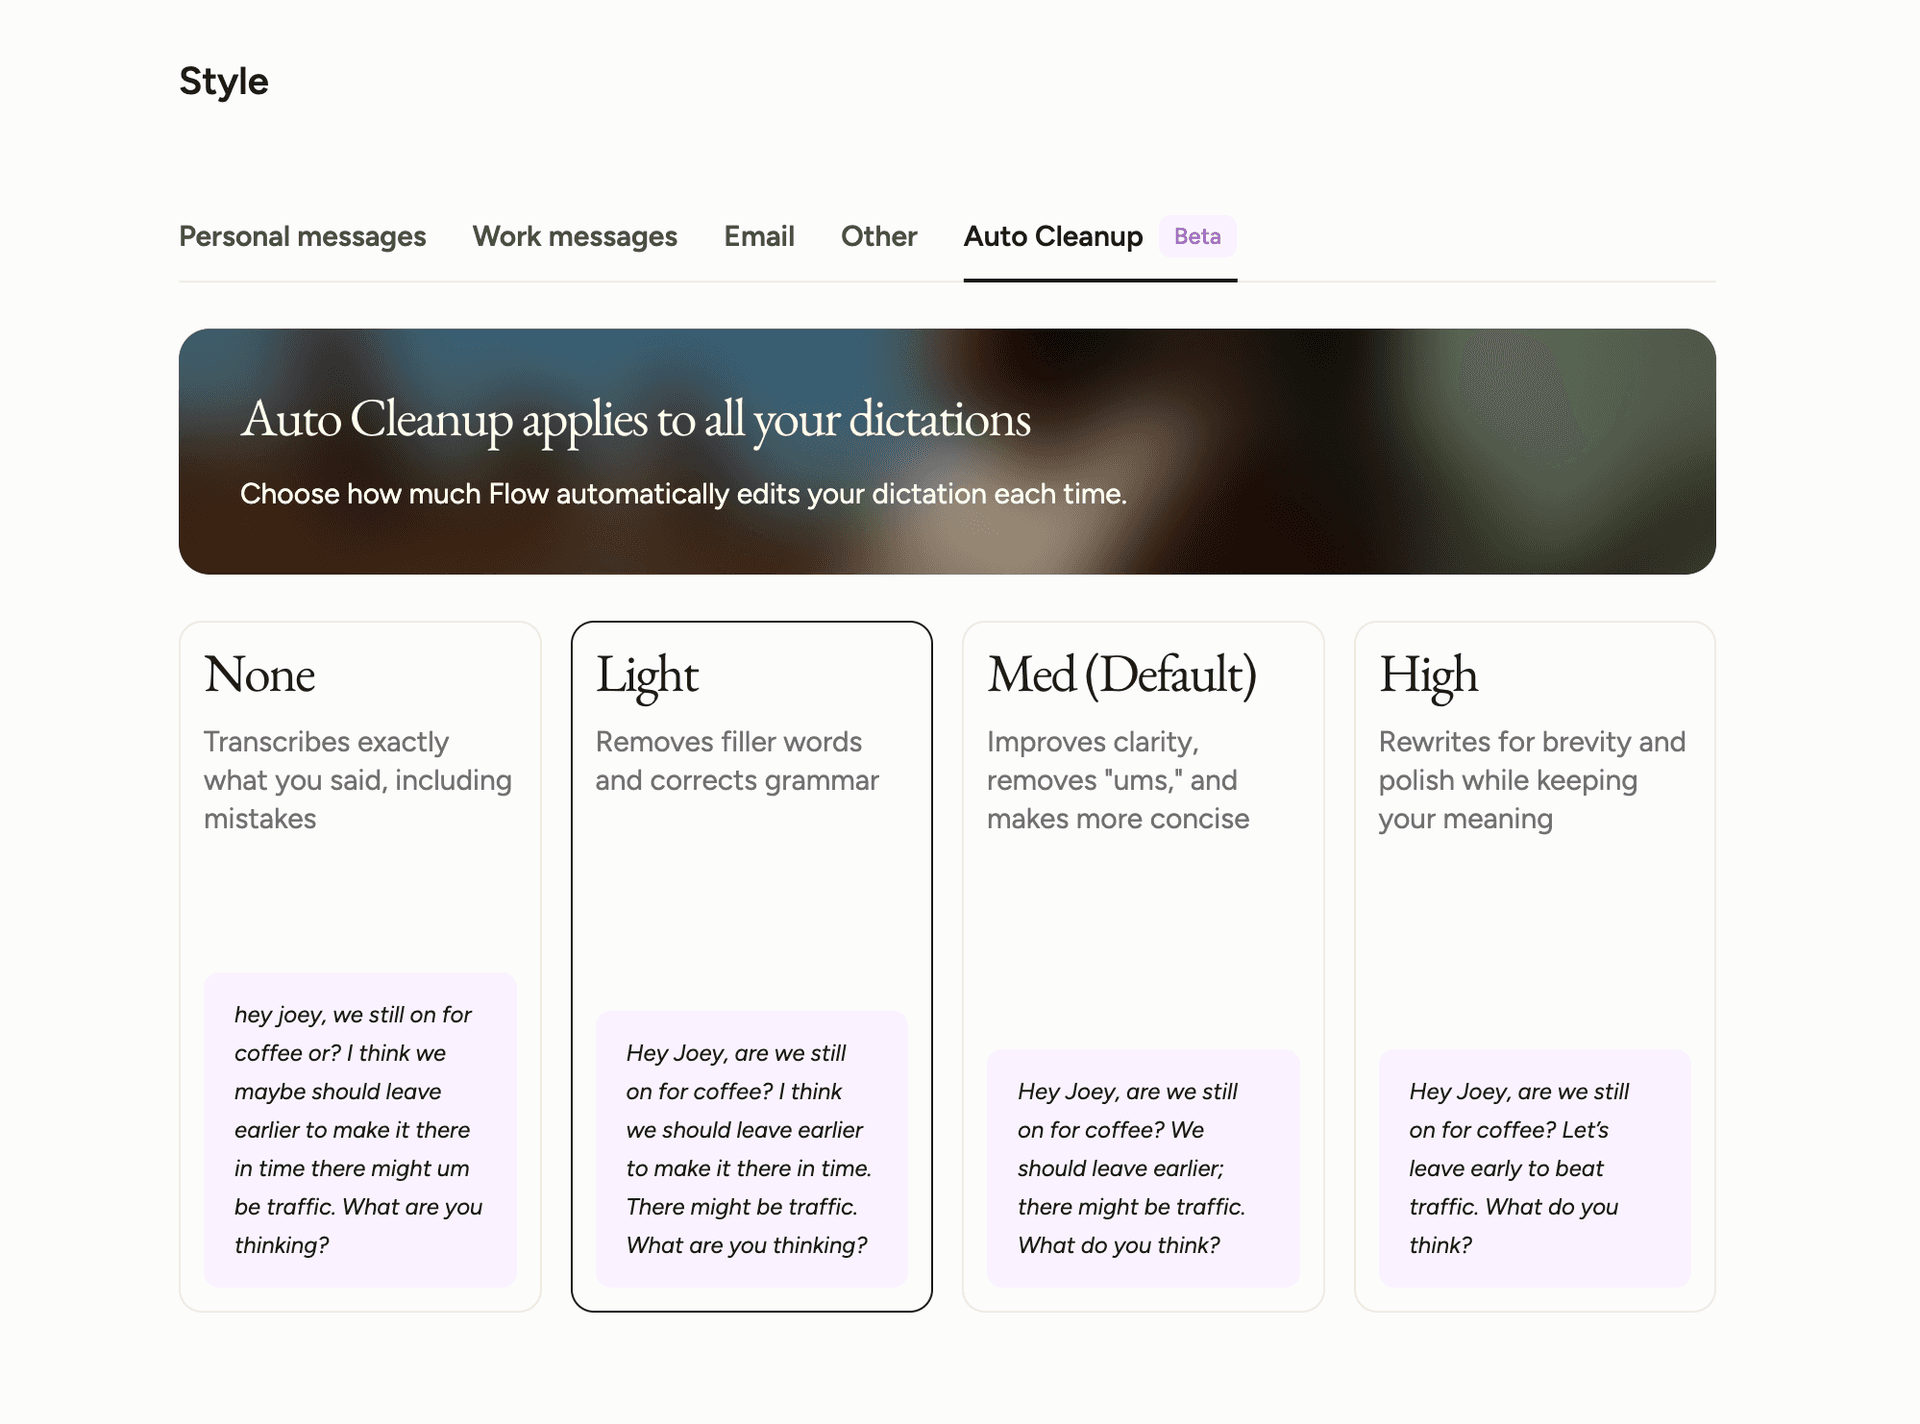Click the Light example ending 'What are you thinking?'
Image resolution: width=1920 pixels, height=1424 pixels.
click(752, 1148)
